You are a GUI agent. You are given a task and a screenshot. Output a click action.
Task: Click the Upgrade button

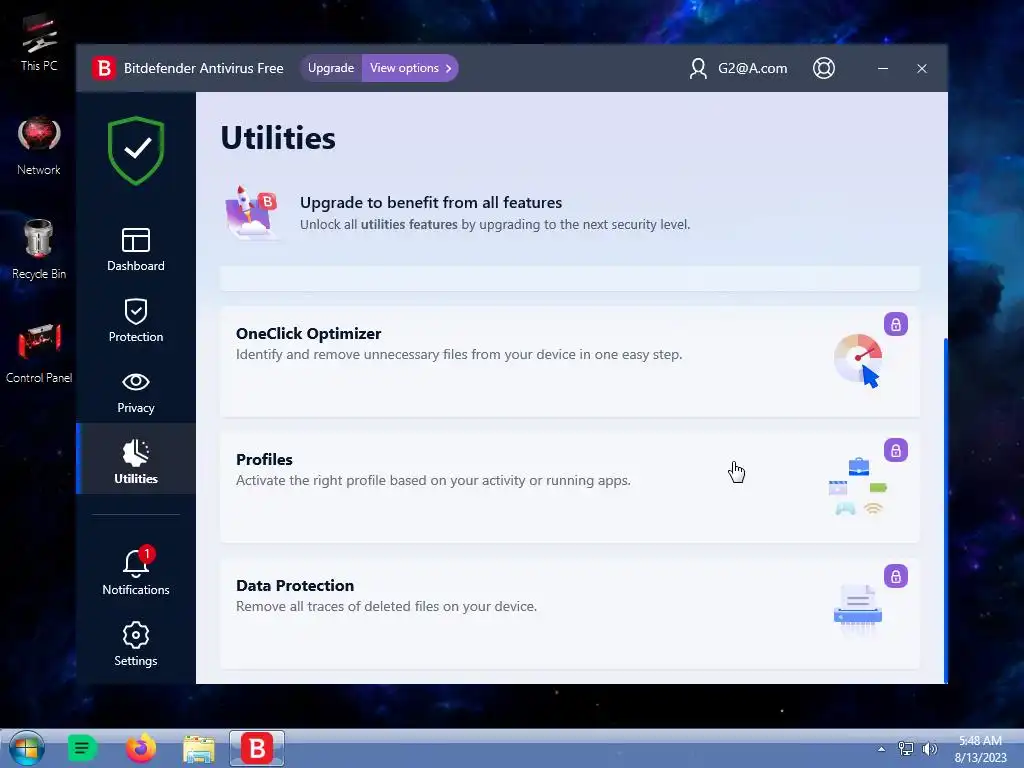pyautogui.click(x=331, y=68)
